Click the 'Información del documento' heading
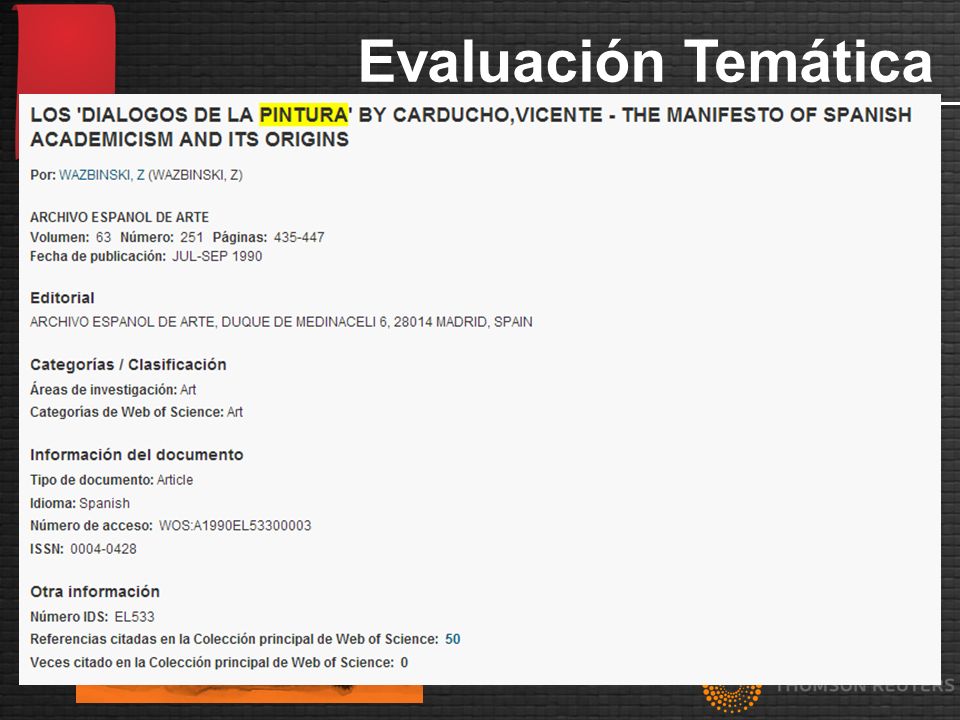 tap(137, 455)
